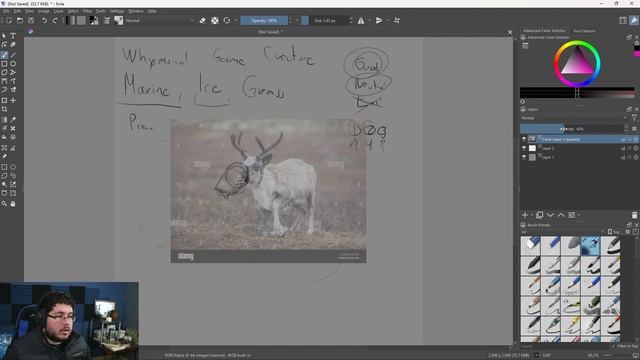Add a new paint layer

pos(525,215)
